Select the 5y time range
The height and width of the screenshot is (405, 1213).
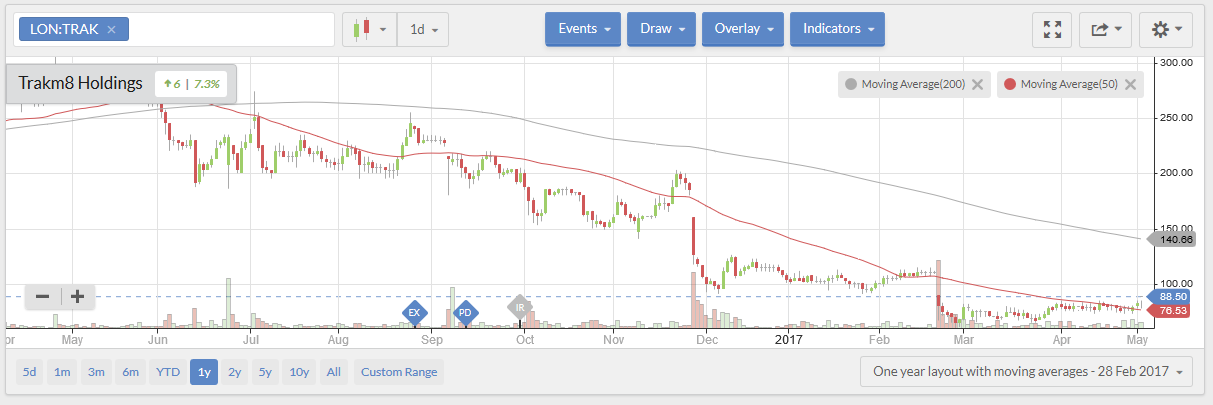pos(265,373)
